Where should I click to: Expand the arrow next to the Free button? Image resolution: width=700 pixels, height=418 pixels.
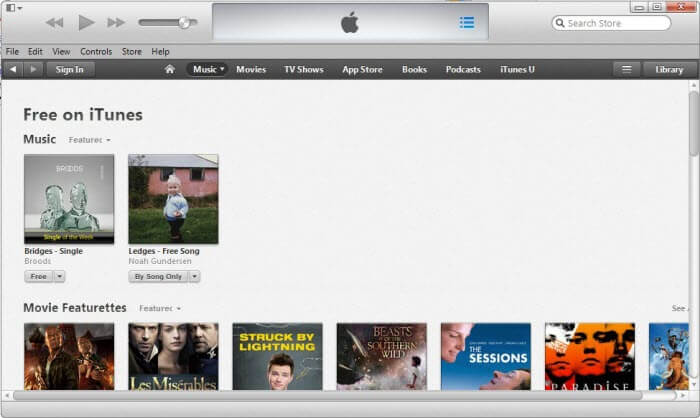point(59,276)
